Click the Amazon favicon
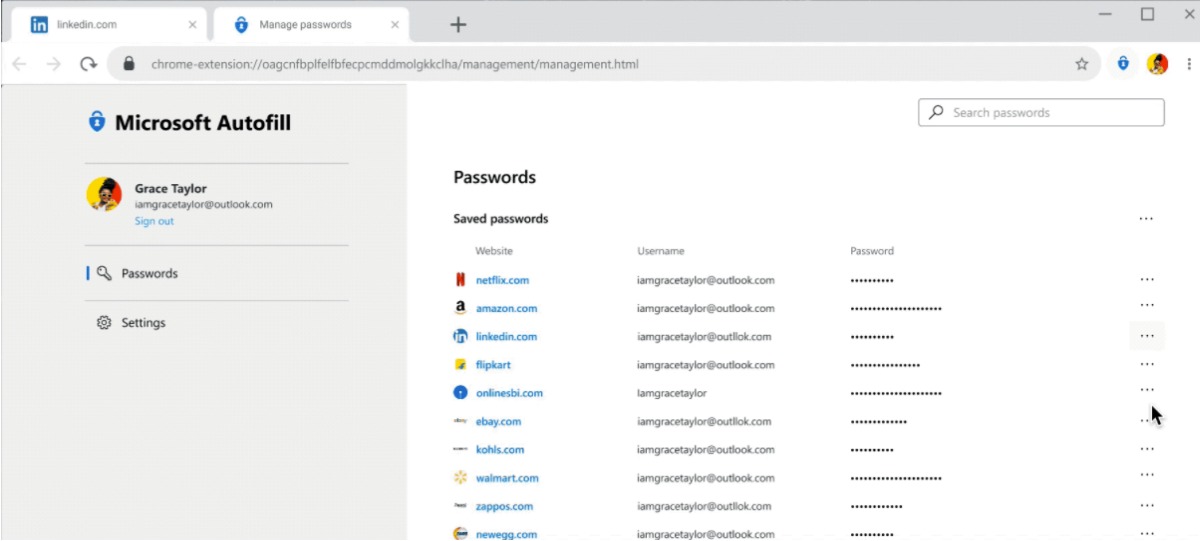 (x=460, y=308)
